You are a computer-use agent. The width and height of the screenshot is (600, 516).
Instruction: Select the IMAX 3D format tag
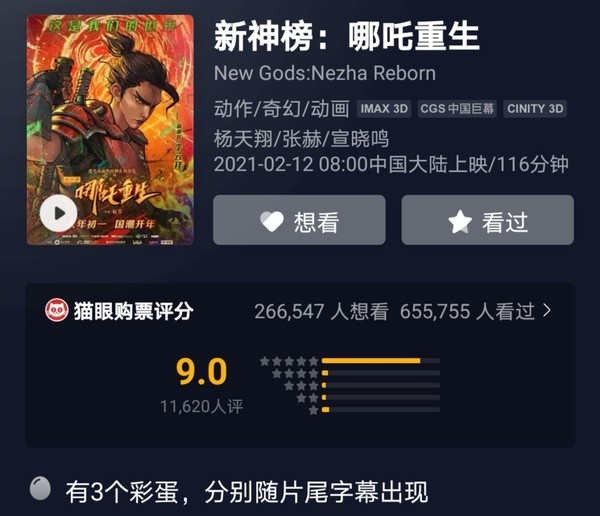(384, 109)
